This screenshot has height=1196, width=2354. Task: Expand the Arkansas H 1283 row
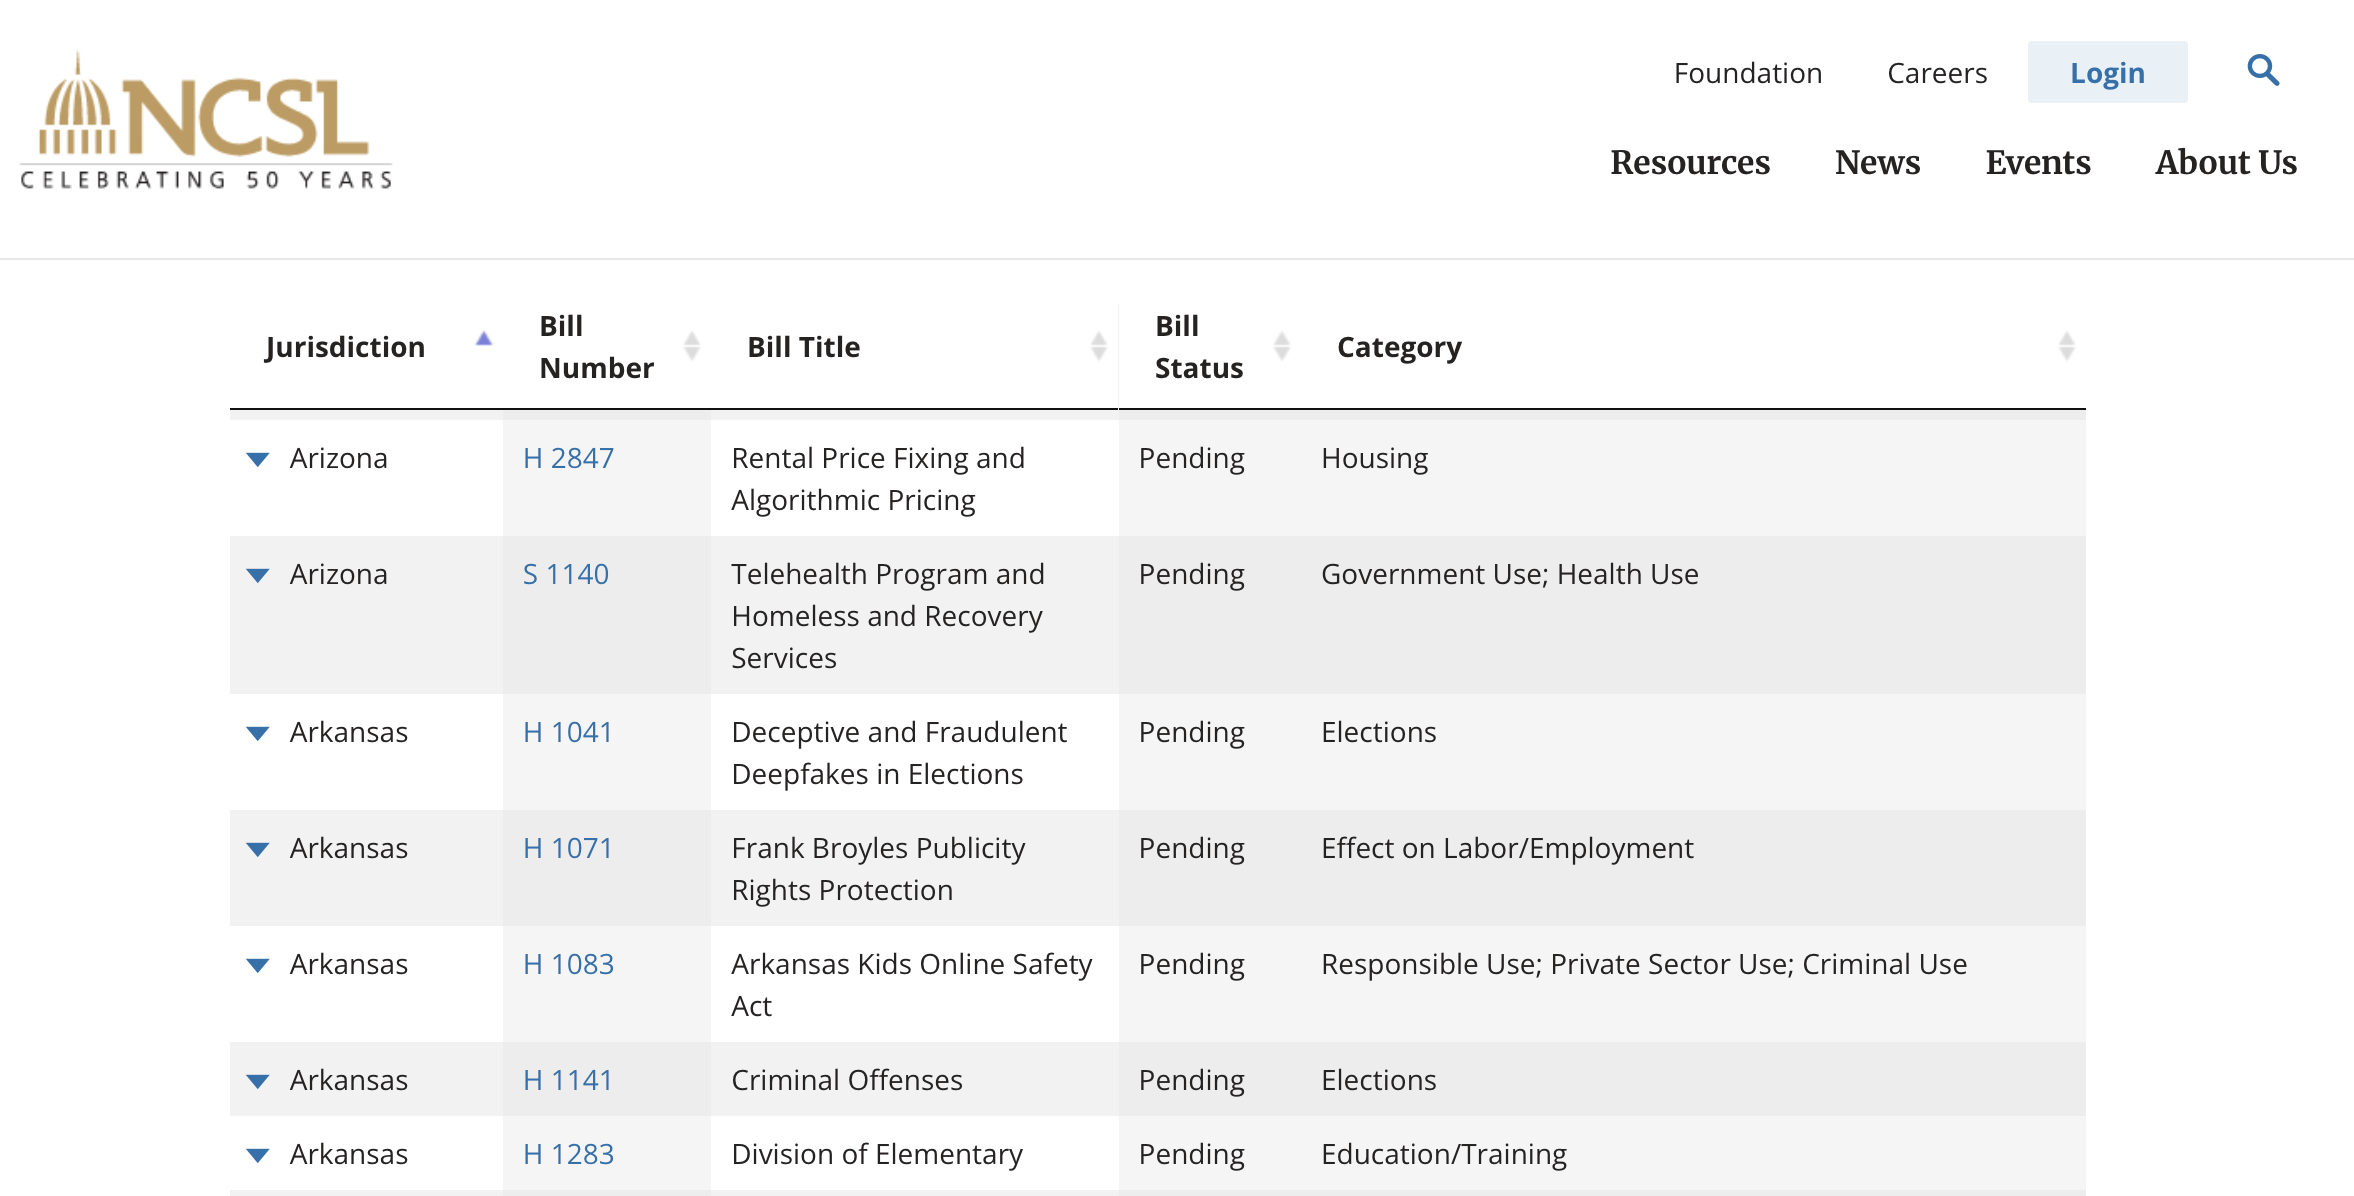(258, 1156)
